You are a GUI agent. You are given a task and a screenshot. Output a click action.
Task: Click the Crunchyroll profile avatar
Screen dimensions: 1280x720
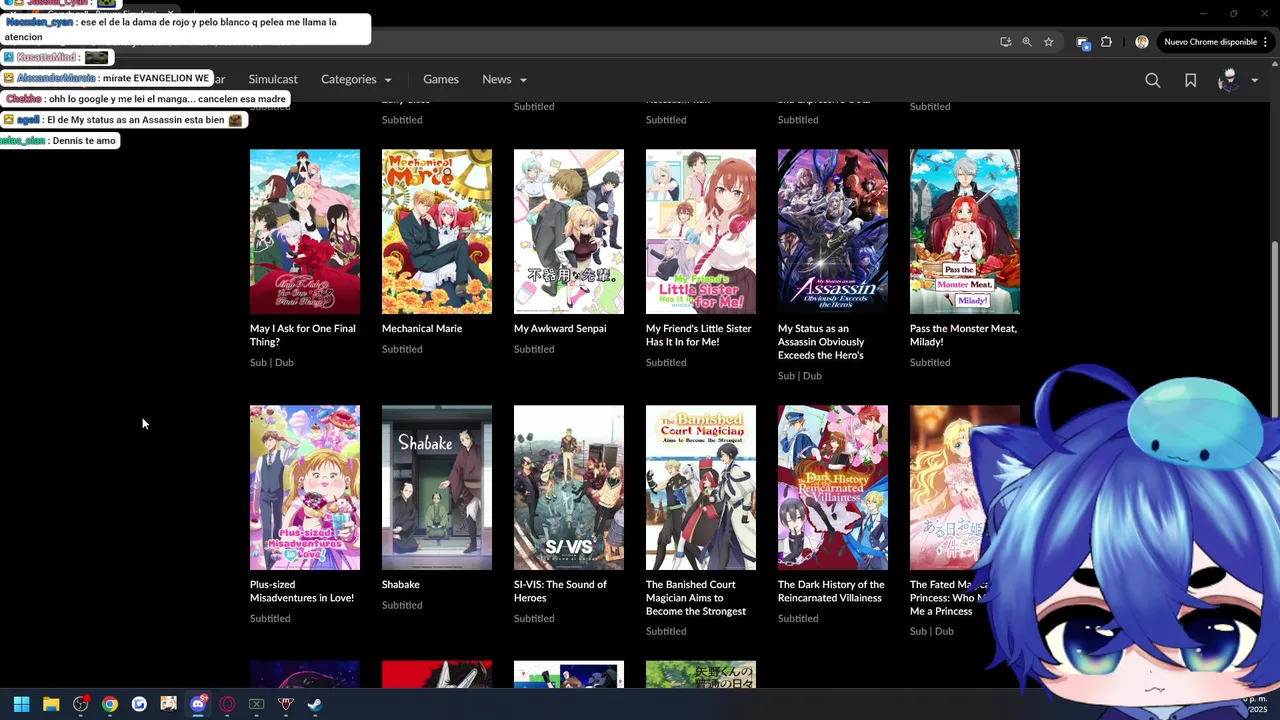[x=1228, y=80]
